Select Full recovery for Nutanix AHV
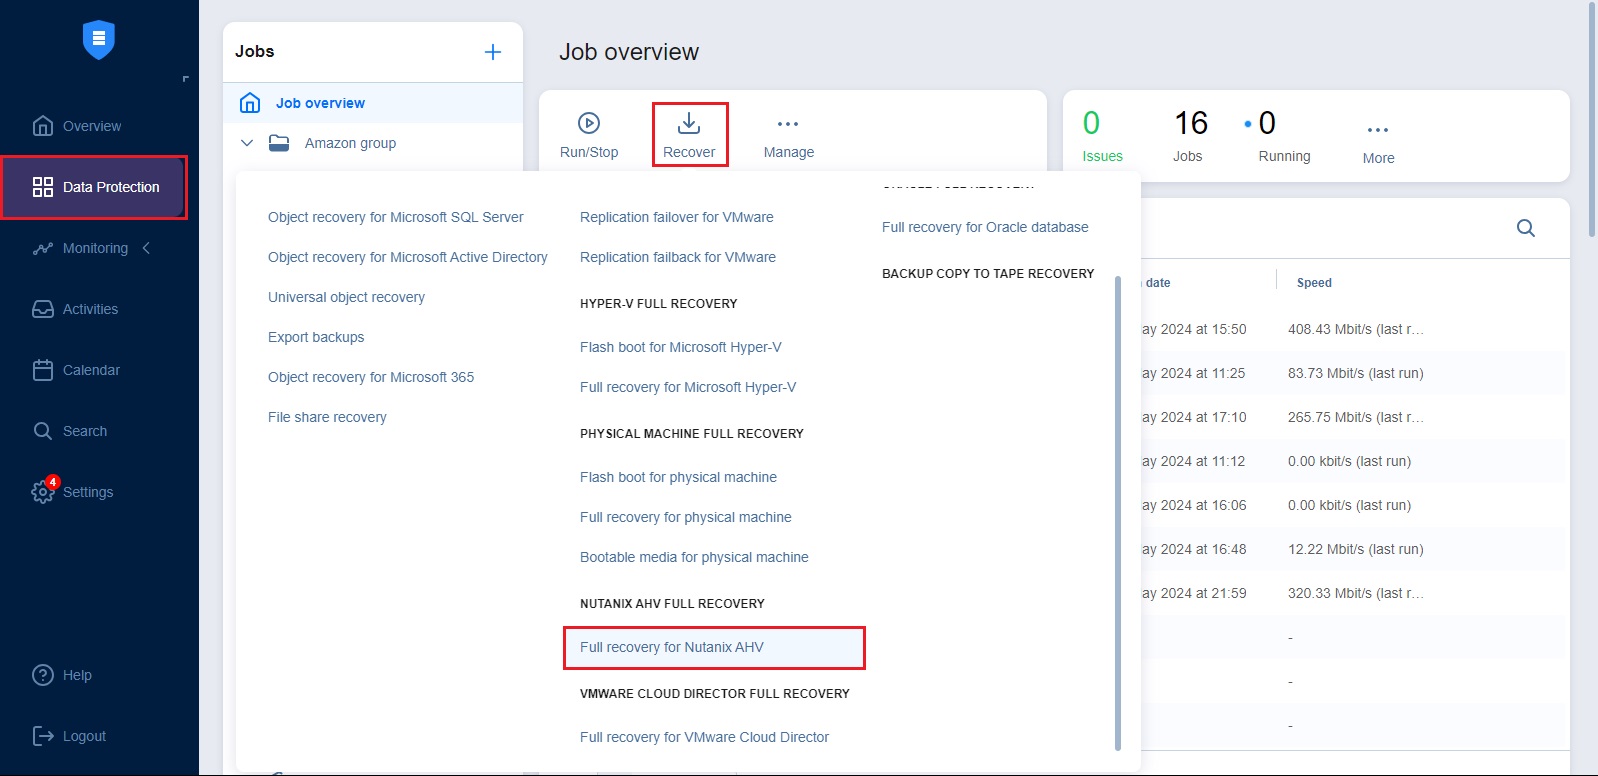Viewport: 1598px width, 776px height. [671, 647]
